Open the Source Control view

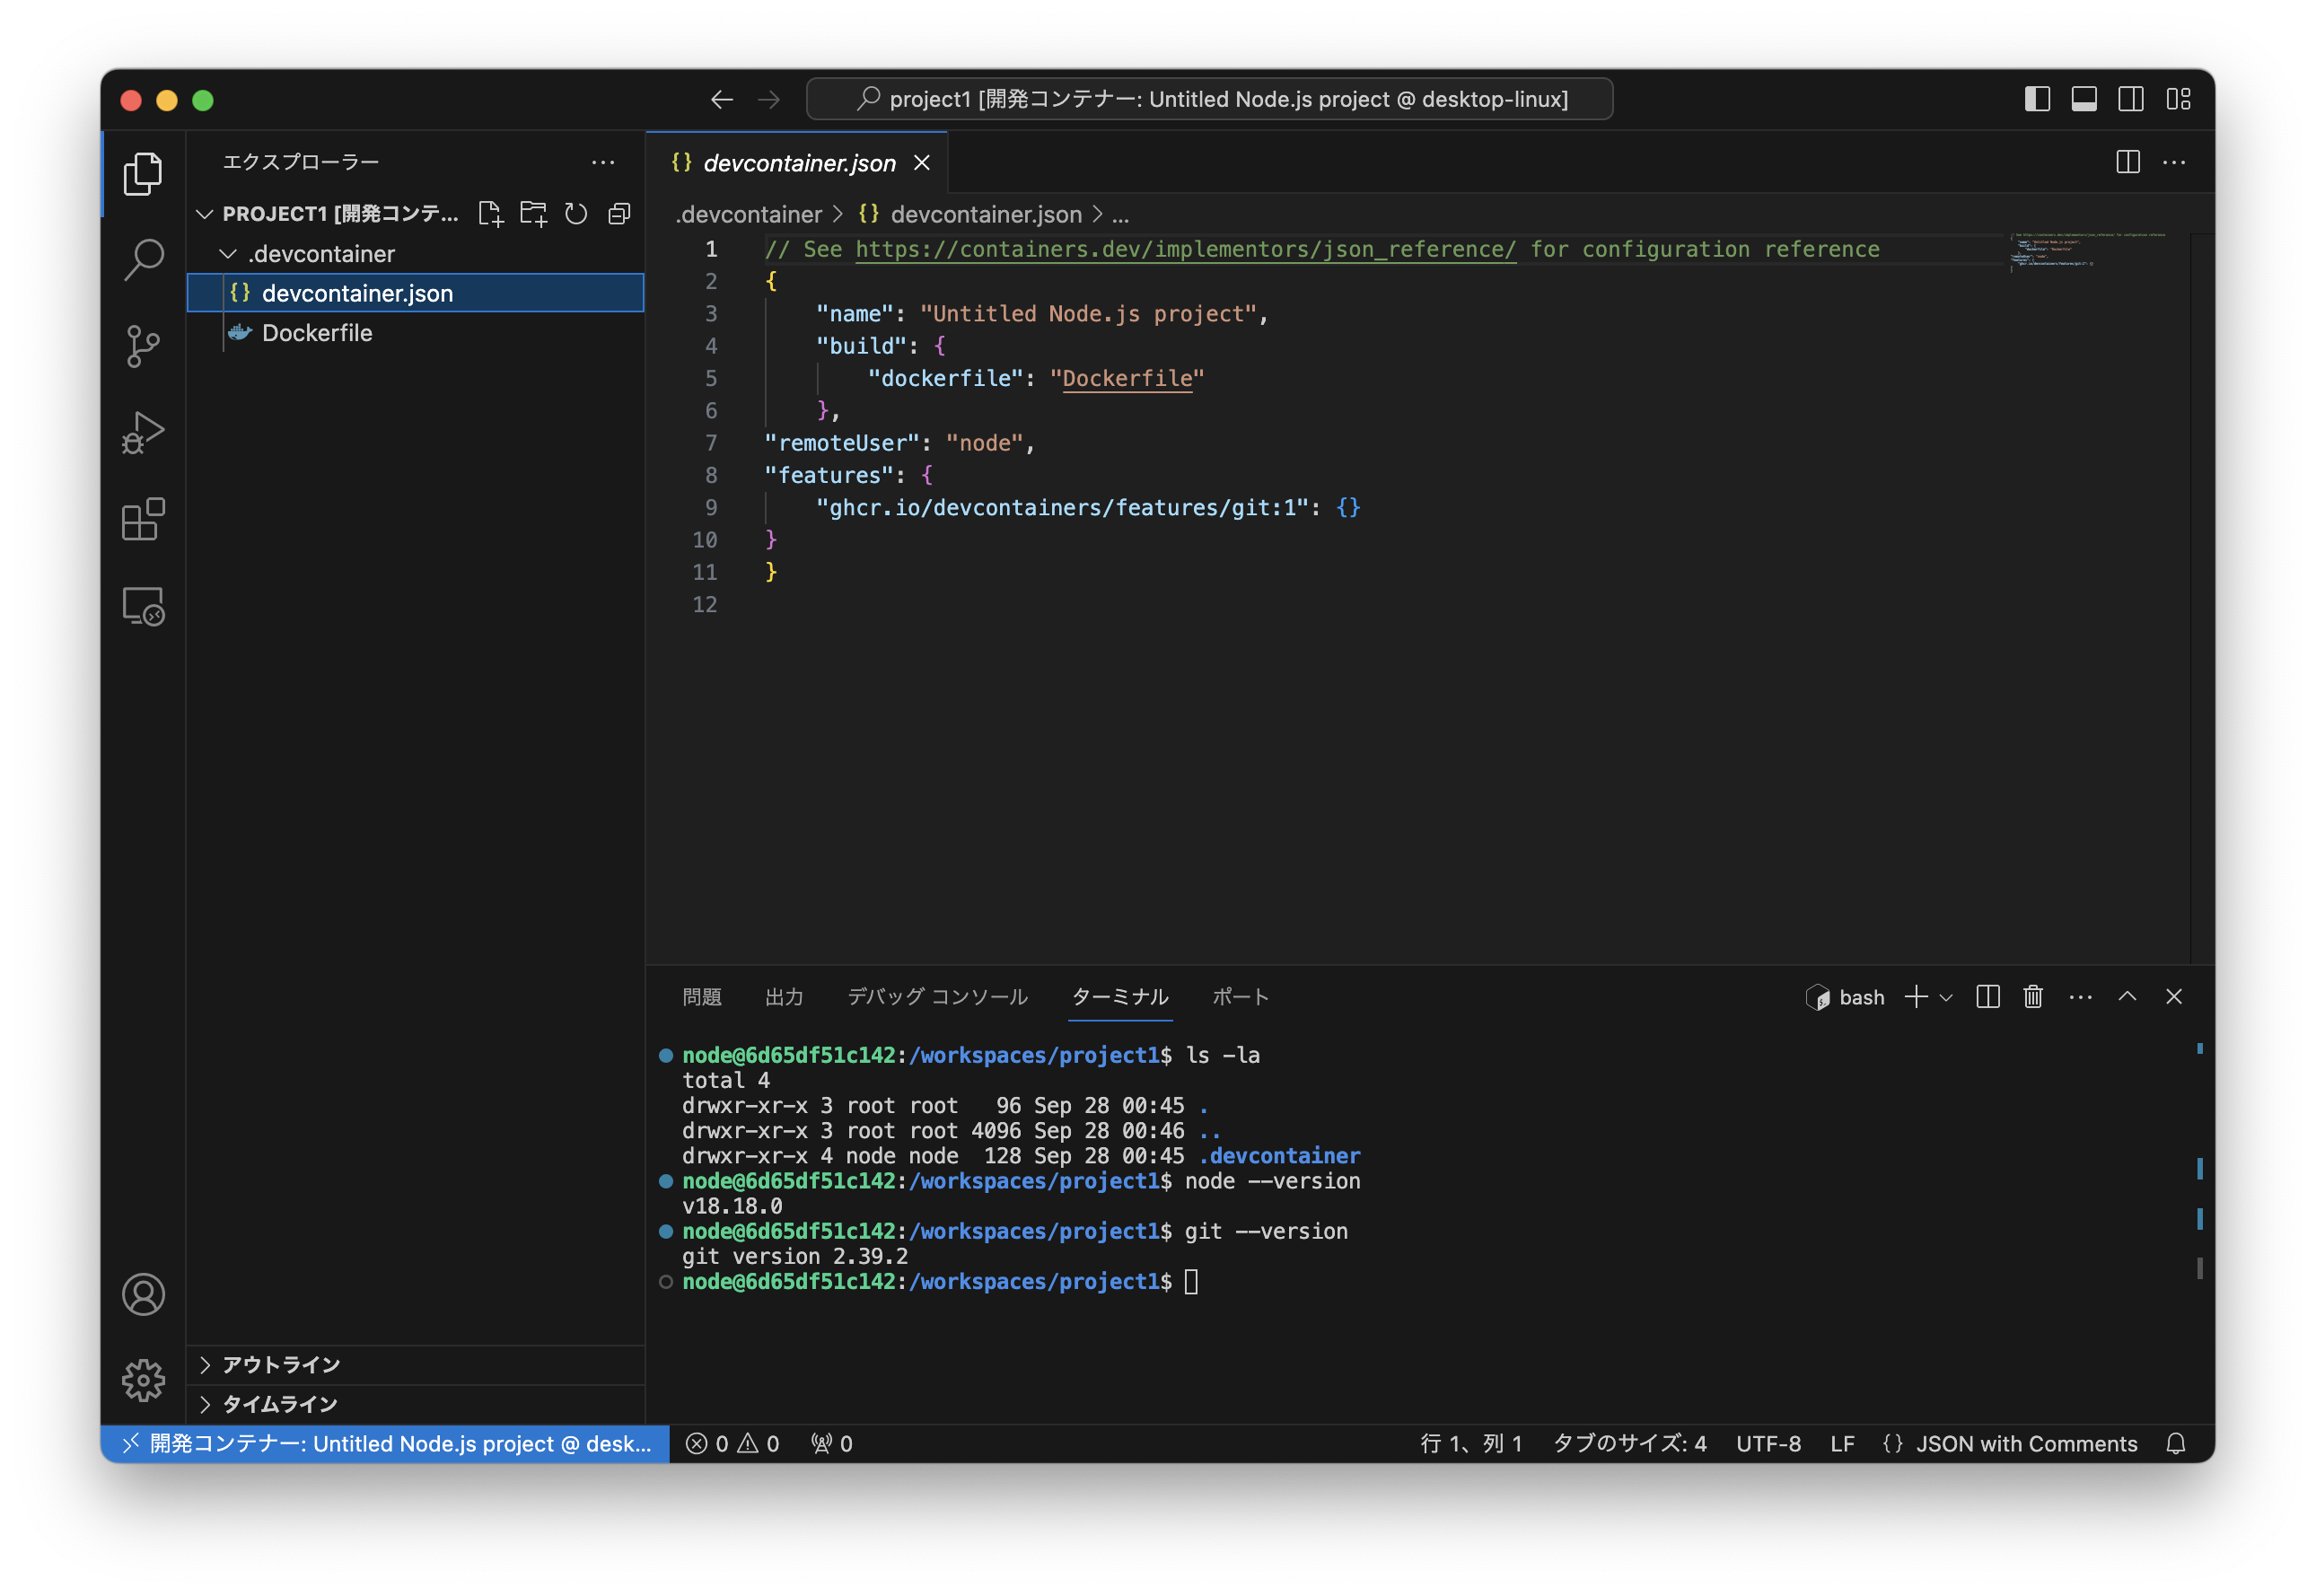point(143,345)
